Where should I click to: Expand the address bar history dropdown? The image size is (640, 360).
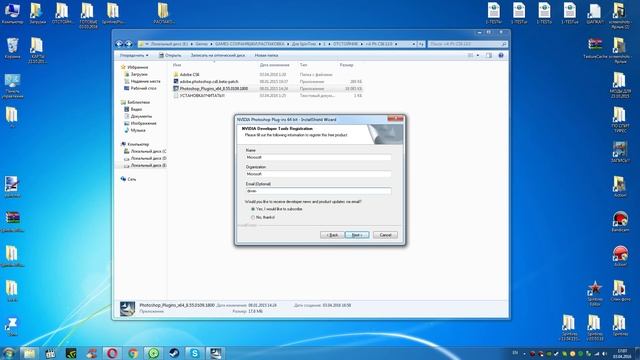(x=413, y=44)
